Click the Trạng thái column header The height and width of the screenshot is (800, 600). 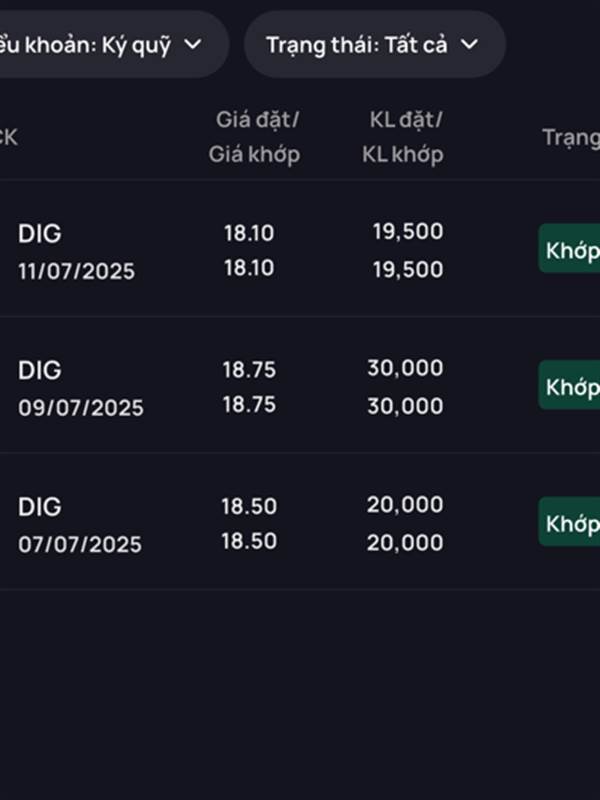tap(571, 137)
